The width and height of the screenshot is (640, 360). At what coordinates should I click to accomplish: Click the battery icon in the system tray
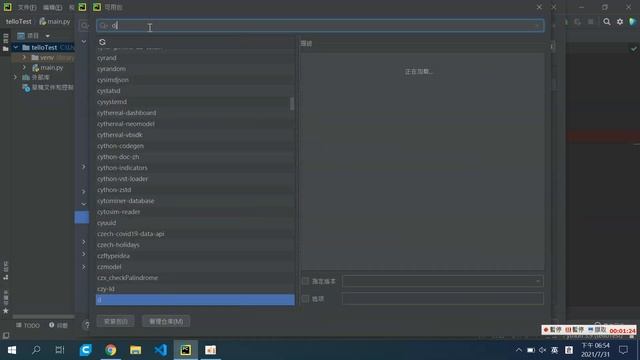[531, 350]
